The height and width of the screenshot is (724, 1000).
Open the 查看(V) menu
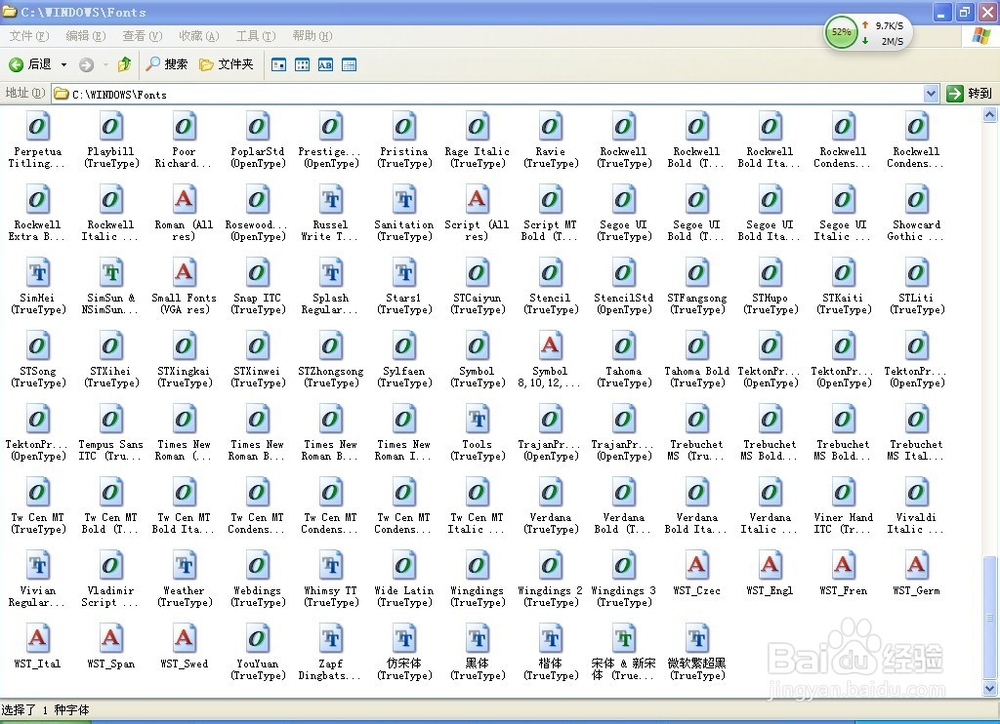coord(142,36)
